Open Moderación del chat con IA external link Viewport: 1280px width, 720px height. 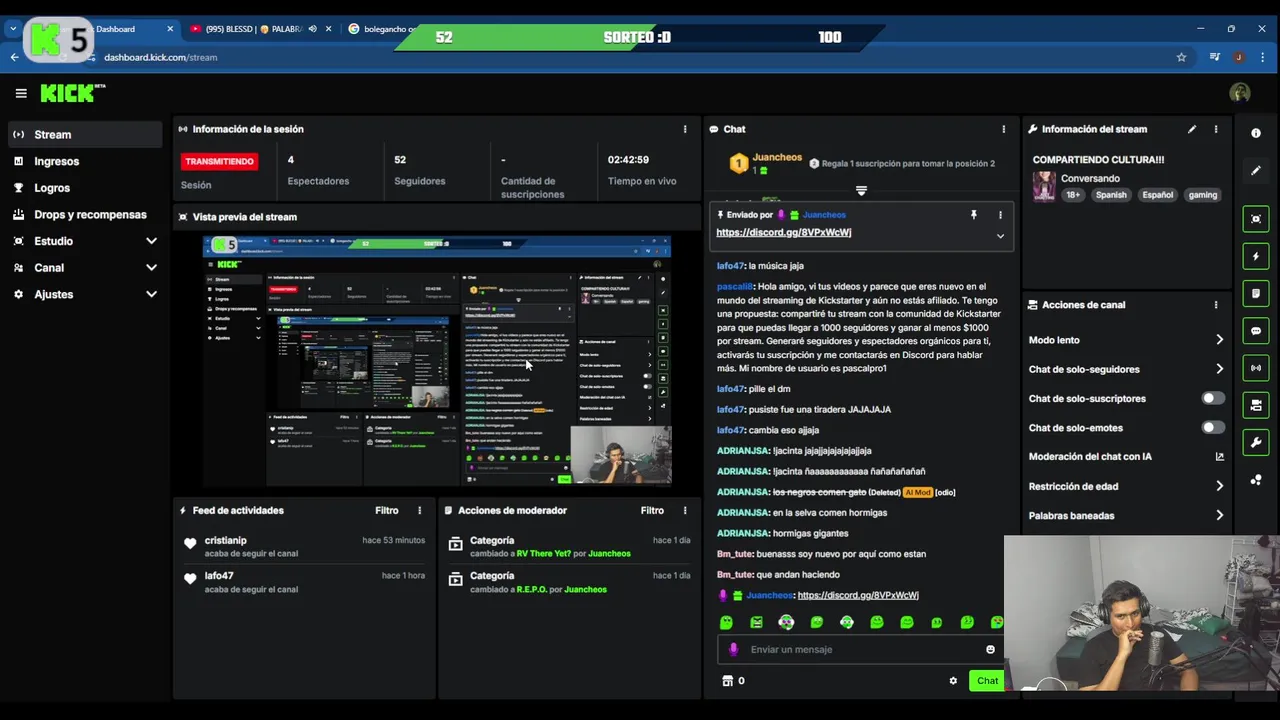pos(1219,457)
